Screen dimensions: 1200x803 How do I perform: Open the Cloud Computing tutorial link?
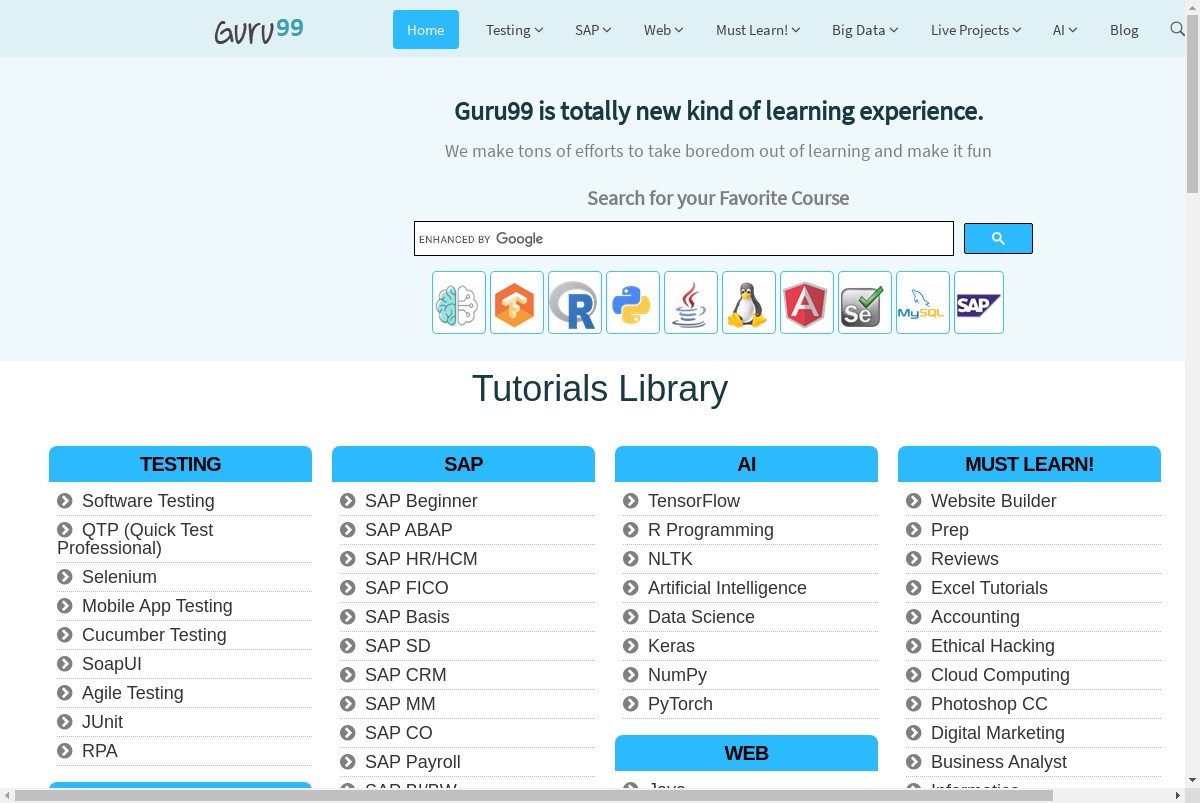(1000, 675)
